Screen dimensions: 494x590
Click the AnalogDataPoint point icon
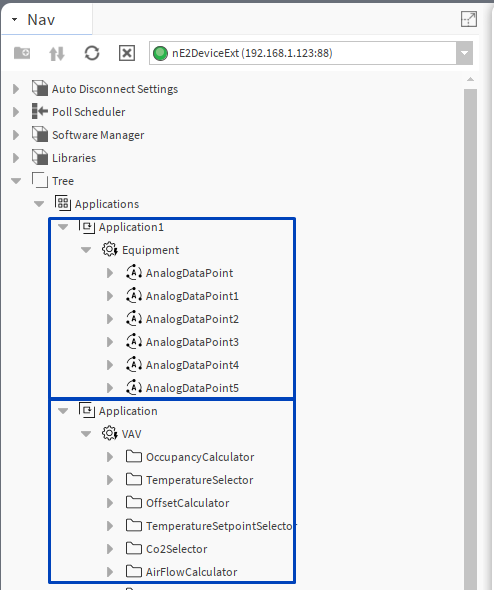tap(134, 272)
